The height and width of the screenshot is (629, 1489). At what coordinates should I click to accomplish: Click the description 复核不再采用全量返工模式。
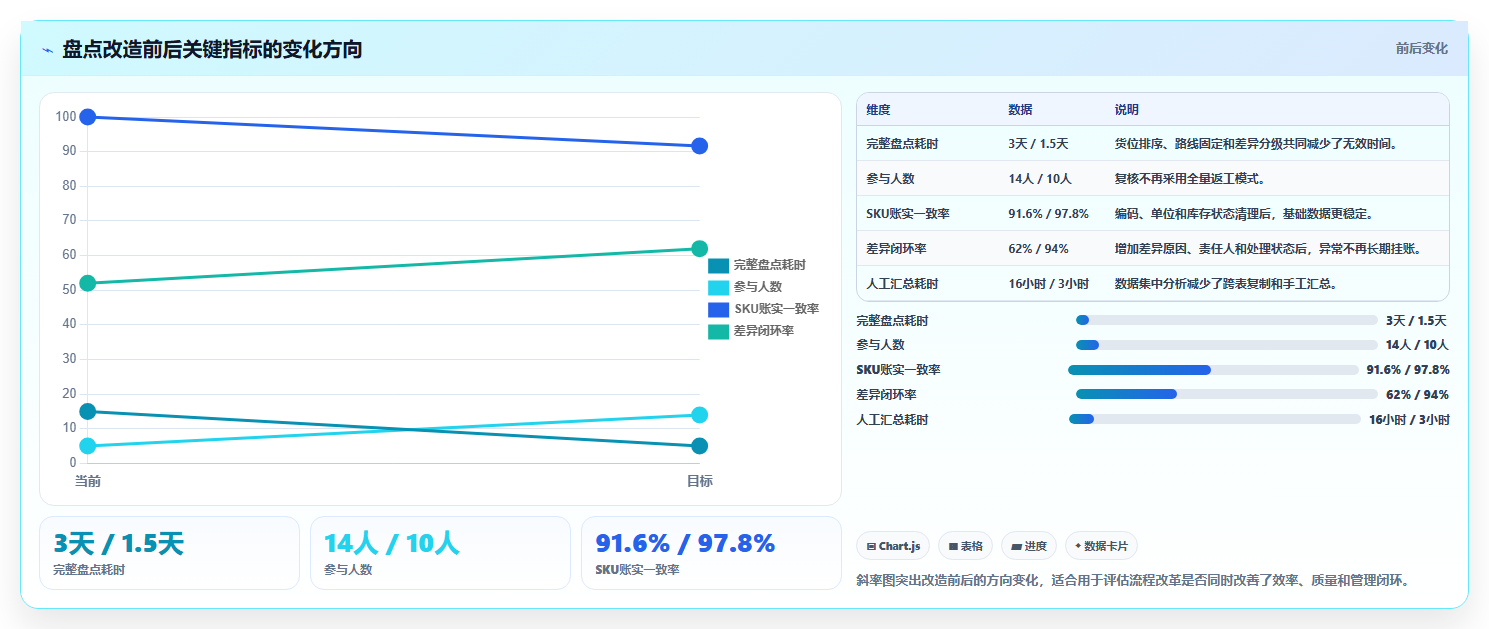pos(1190,179)
